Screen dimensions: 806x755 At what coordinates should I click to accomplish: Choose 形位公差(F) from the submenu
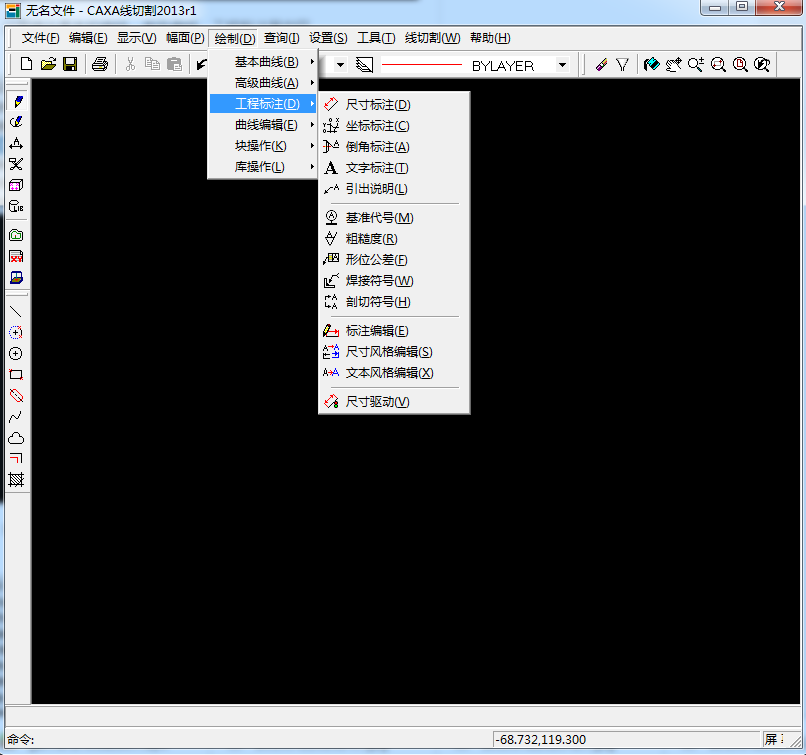coord(394,260)
